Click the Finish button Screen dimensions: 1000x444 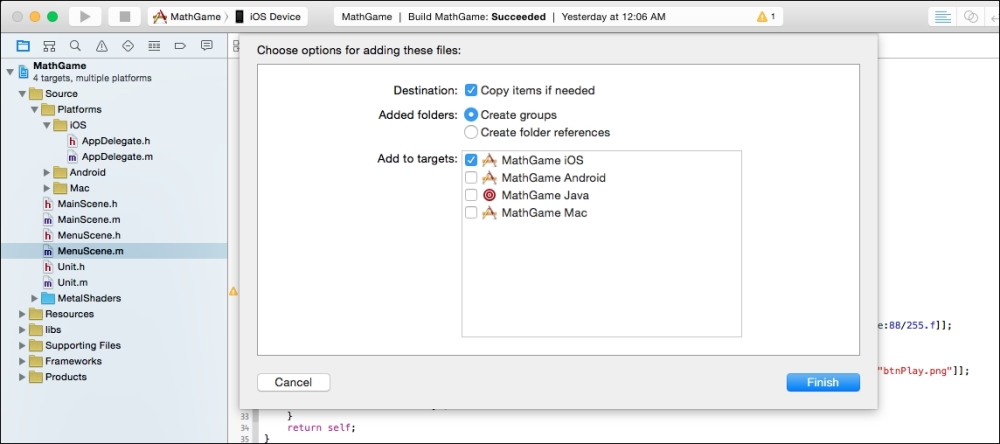point(822,382)
